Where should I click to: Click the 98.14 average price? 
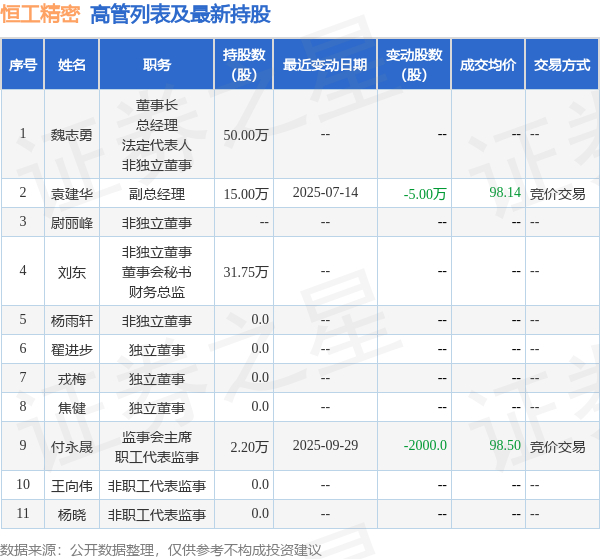point(505,192)
